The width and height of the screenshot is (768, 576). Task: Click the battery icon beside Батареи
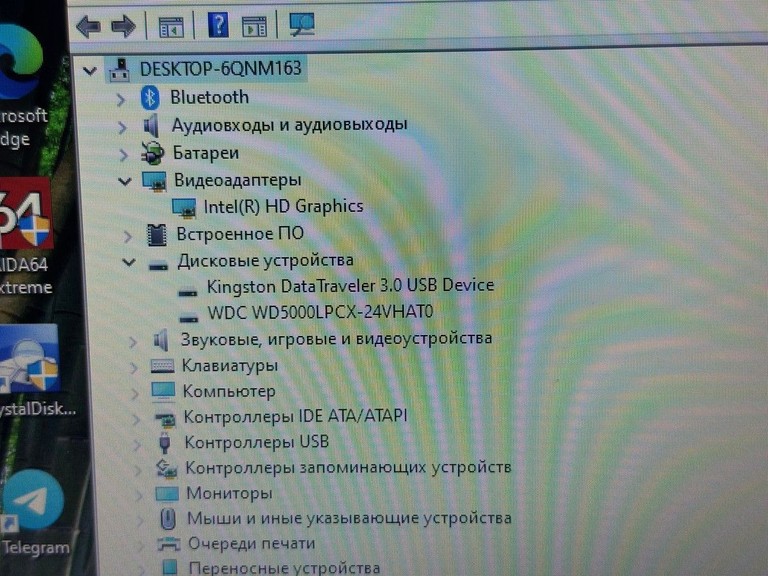coord(152,153)
